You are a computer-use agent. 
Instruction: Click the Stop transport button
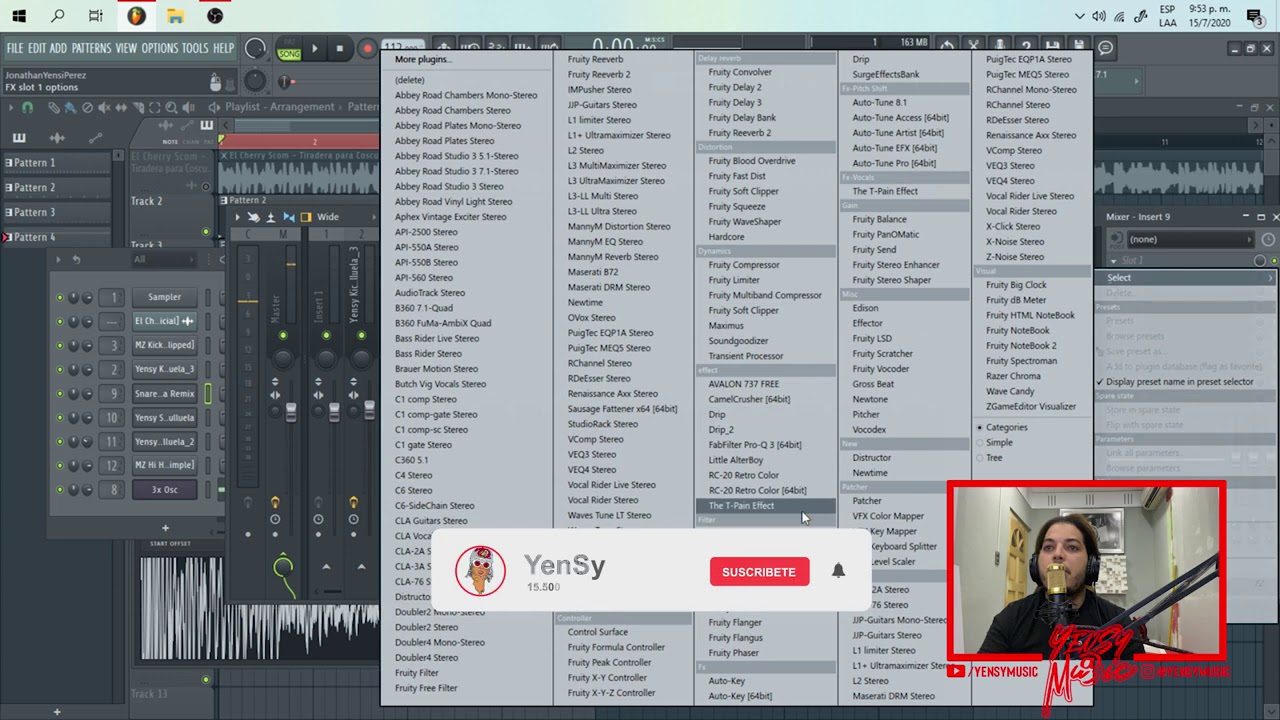340,48
